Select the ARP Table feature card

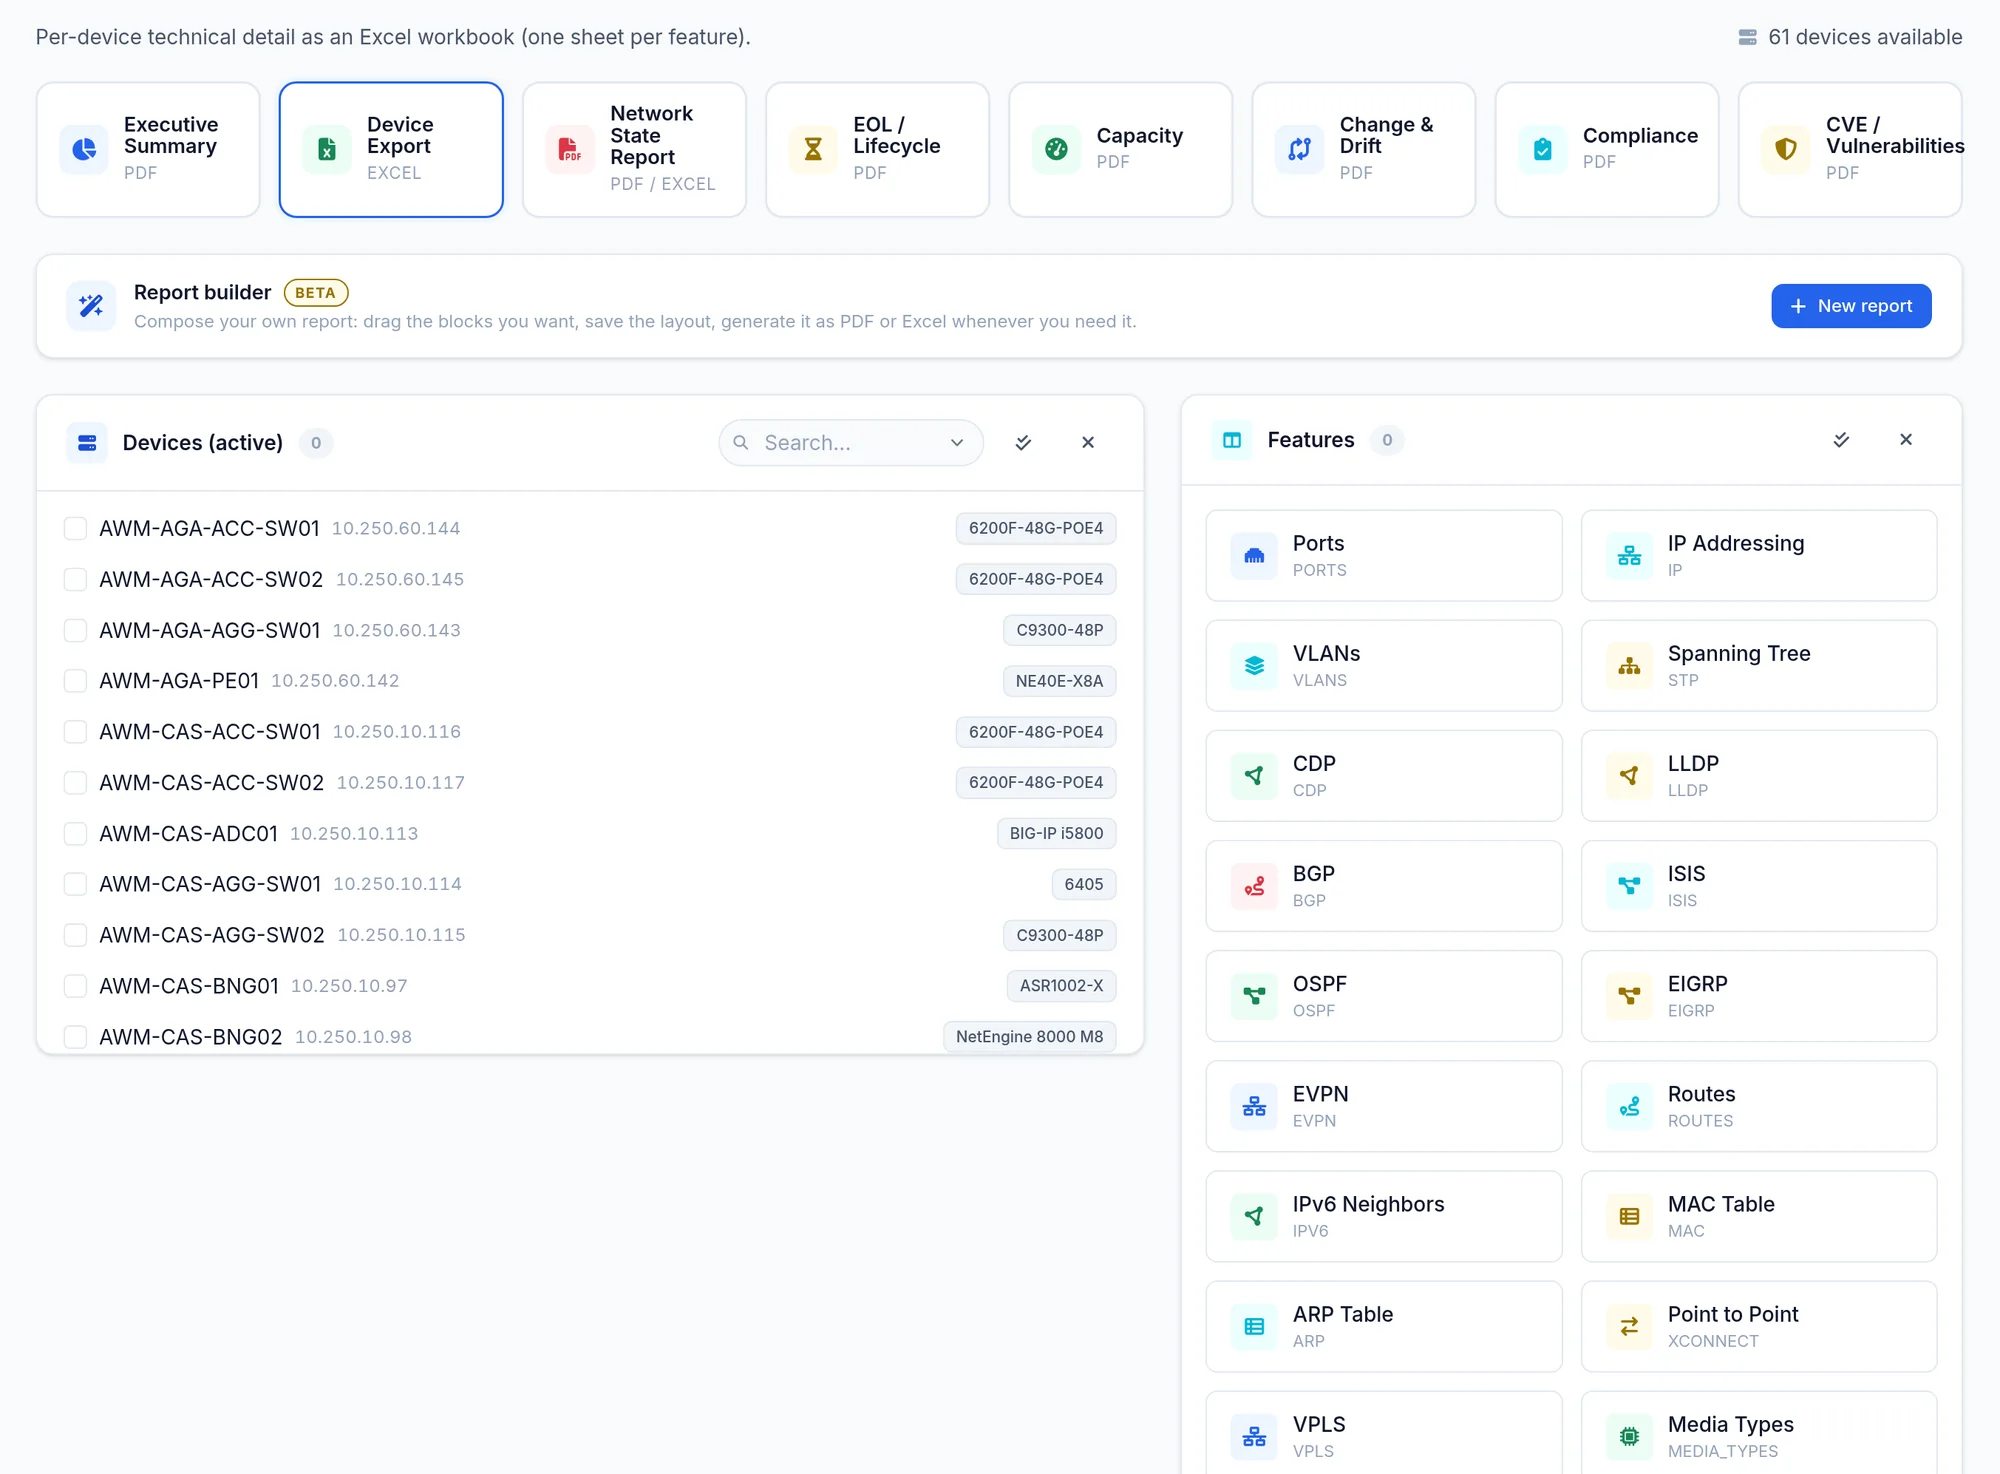[x=1384, y=1326]
